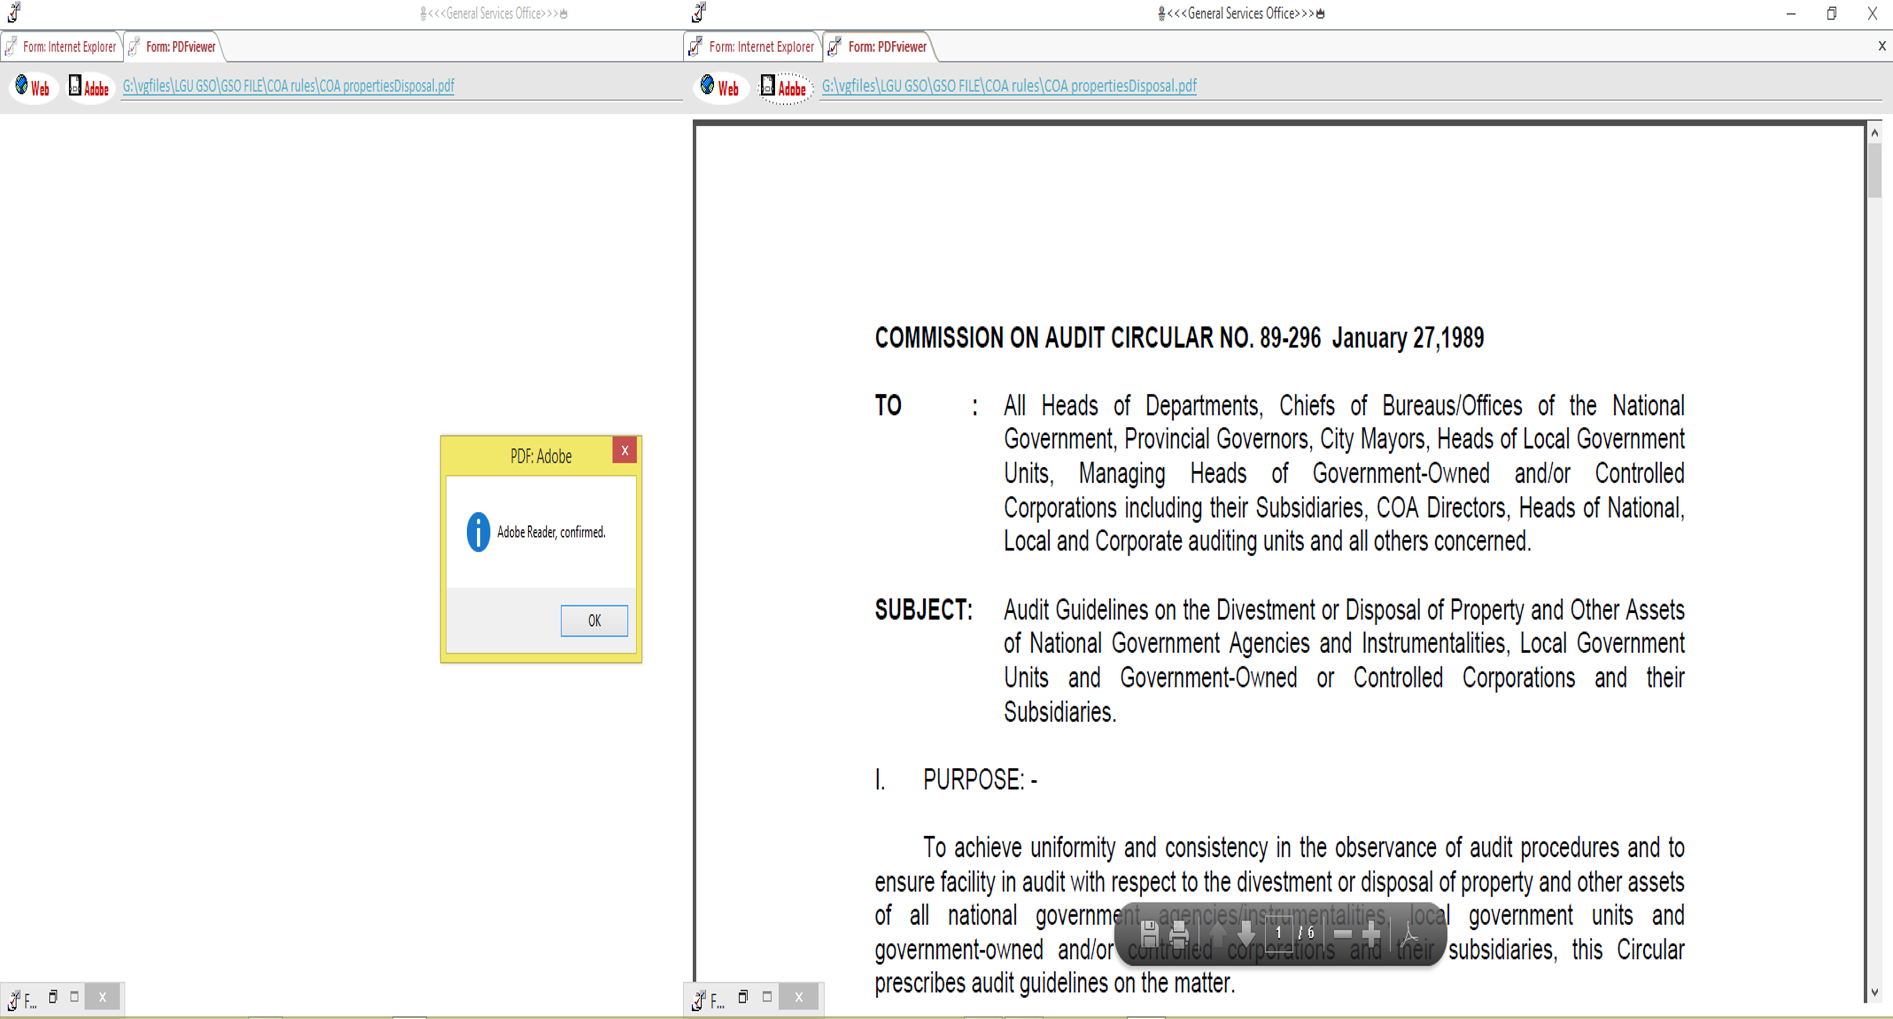Zoom out the PDF with the minus icon
Image resolution: width=1893 pixels, height=1019 pixels.
pyautogui.click(x=1343, y=934)
